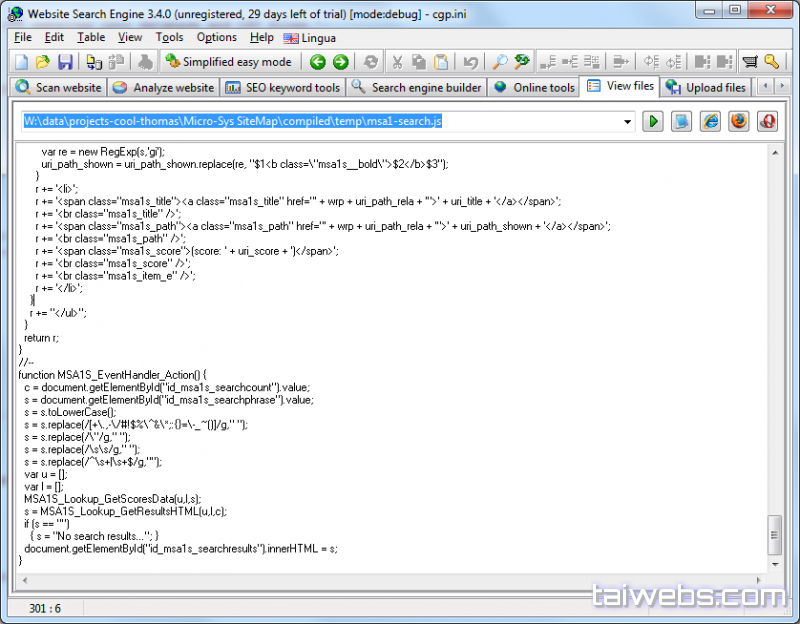Open file in Internet Explorer icon
Screen dimensions: 800x624
click(x=710, y=121)
